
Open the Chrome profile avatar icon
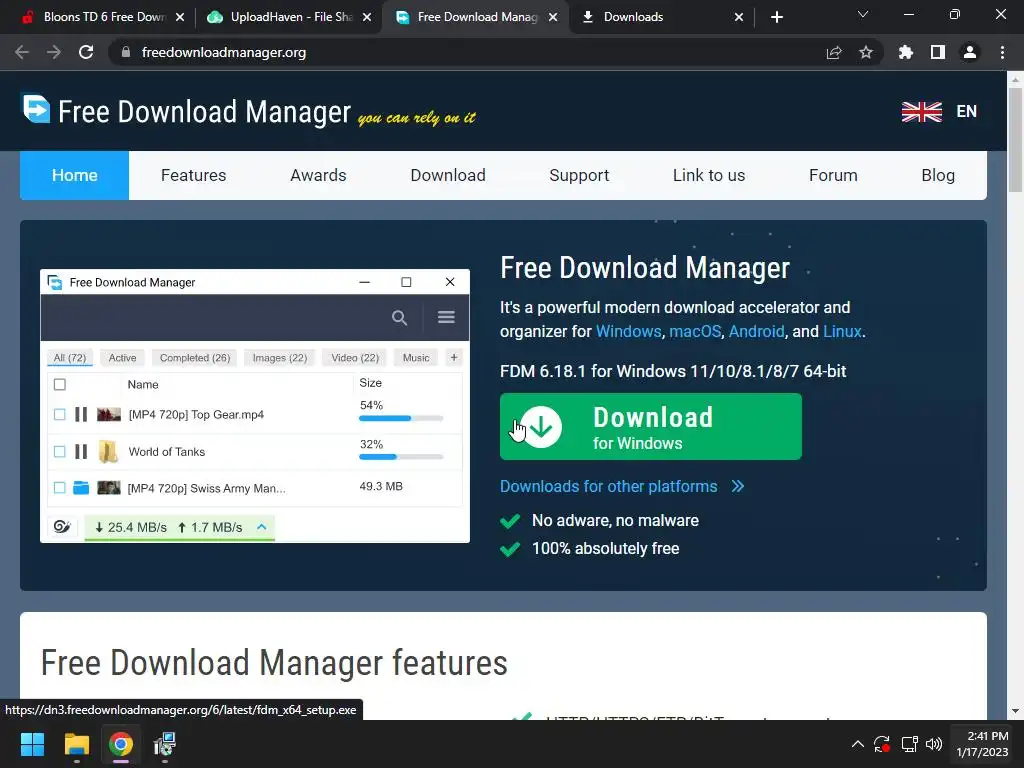[970, 52]
